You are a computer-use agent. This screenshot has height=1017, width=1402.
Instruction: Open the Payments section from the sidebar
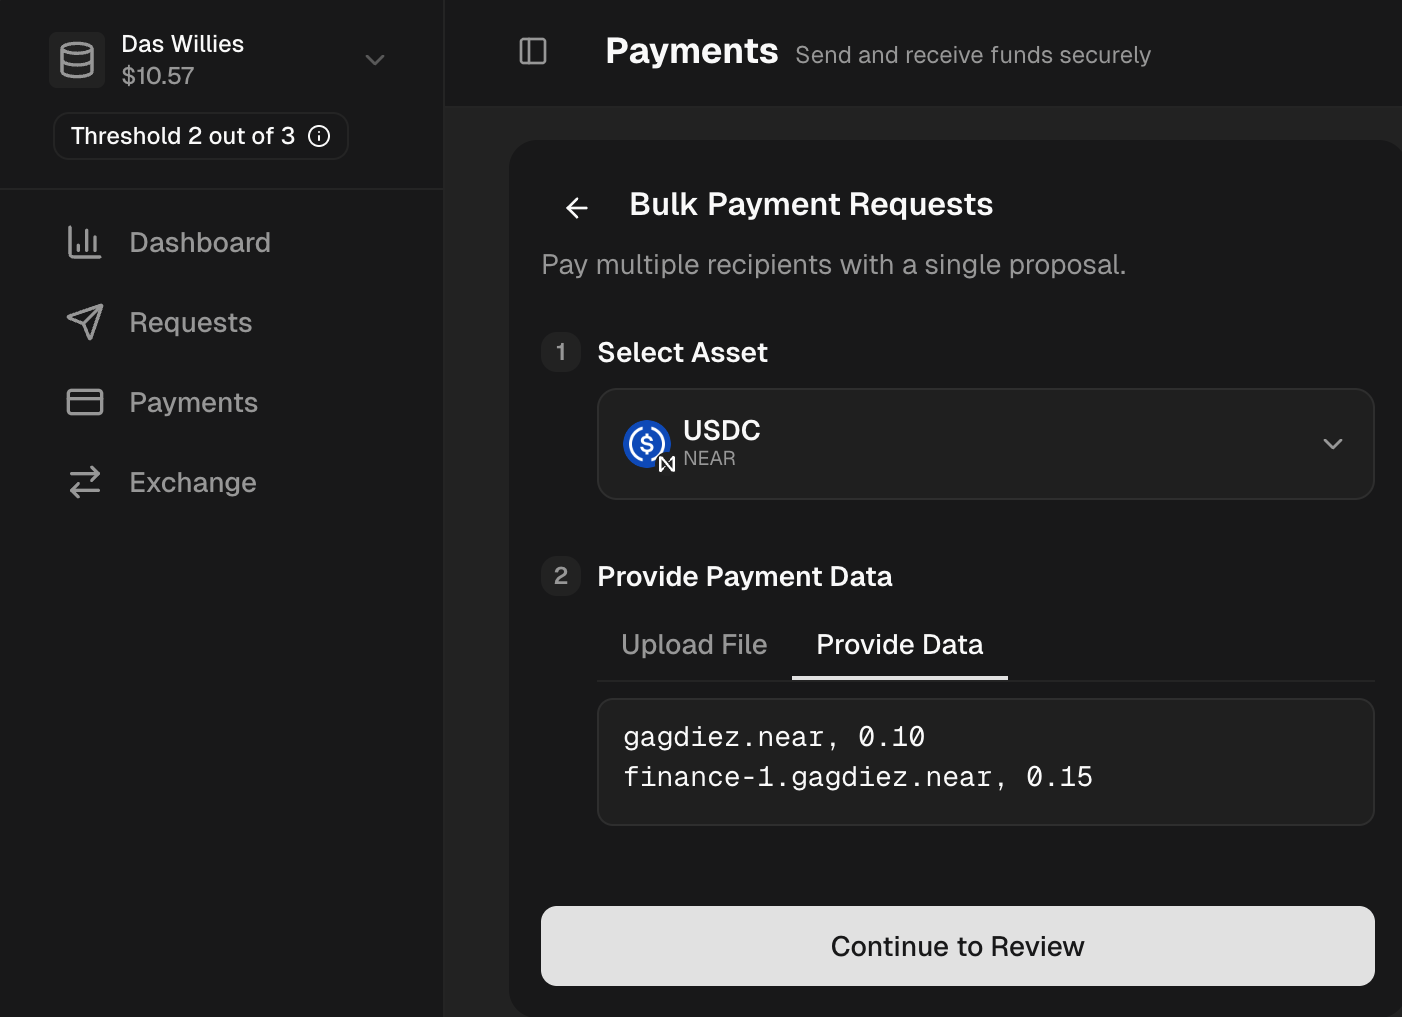tap(193, 402)
